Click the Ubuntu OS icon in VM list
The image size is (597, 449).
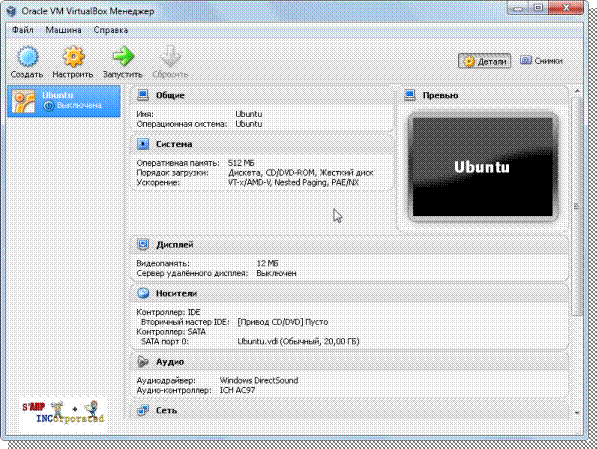(23, 101)
